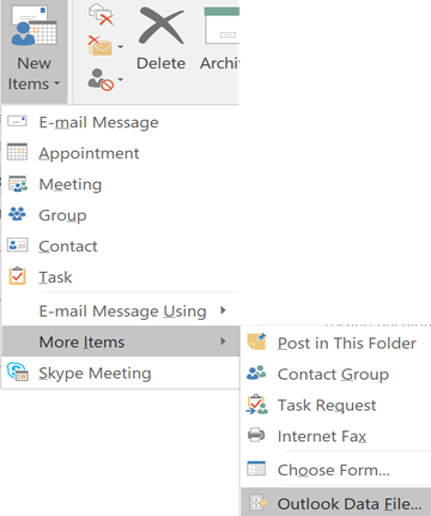Select the Internet Fax printer icon
The height and width of the screenshot is (516, 431).
[256, 435]
